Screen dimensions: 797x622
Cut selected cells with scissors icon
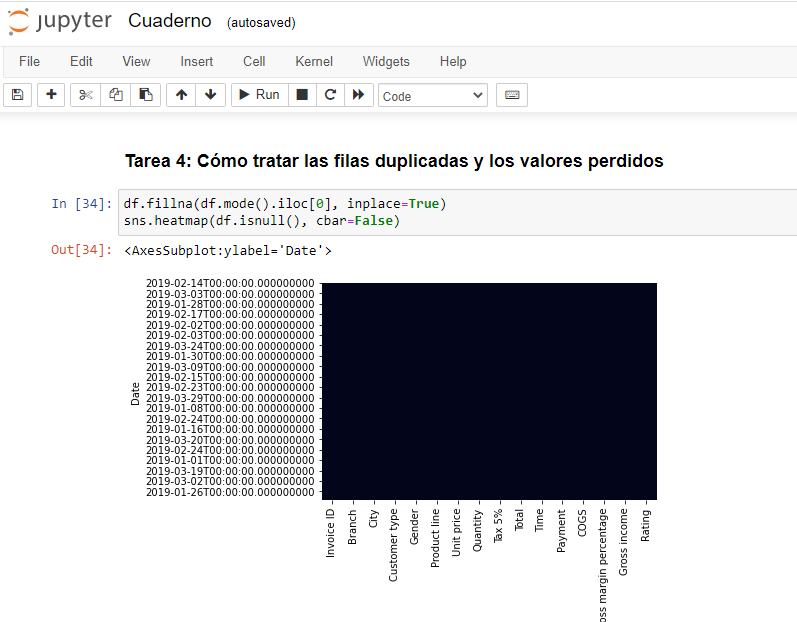(x=85, y=95)
